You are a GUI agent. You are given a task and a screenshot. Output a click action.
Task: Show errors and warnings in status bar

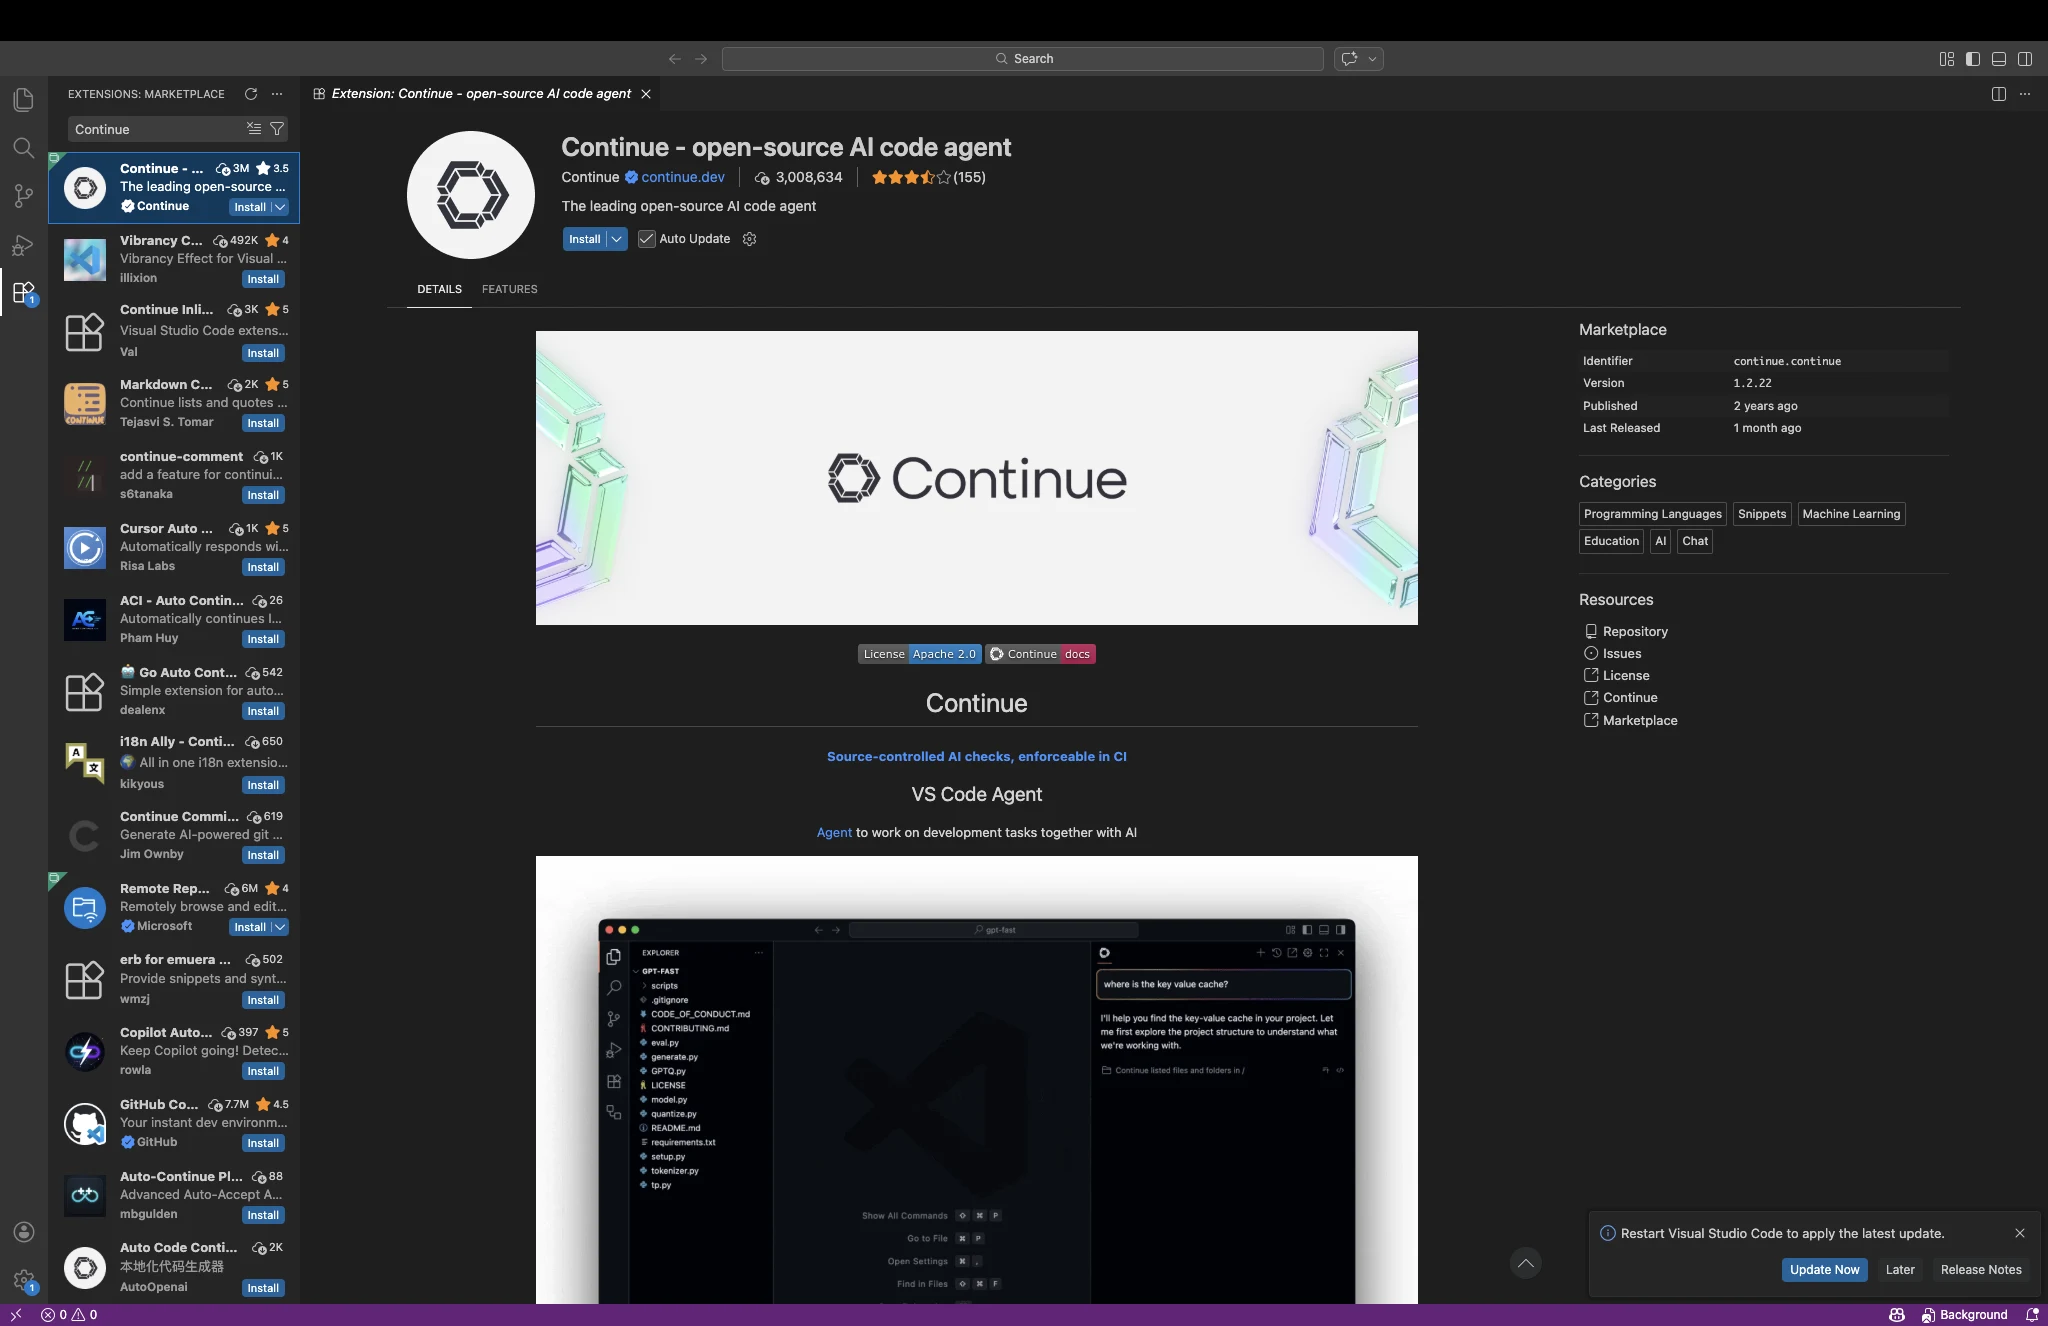click(x=69, y=1315)
